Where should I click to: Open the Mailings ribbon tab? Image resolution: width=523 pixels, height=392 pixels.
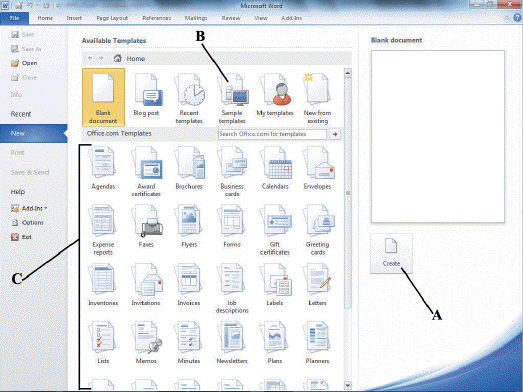pyautogui.click(x=196, y=18)
